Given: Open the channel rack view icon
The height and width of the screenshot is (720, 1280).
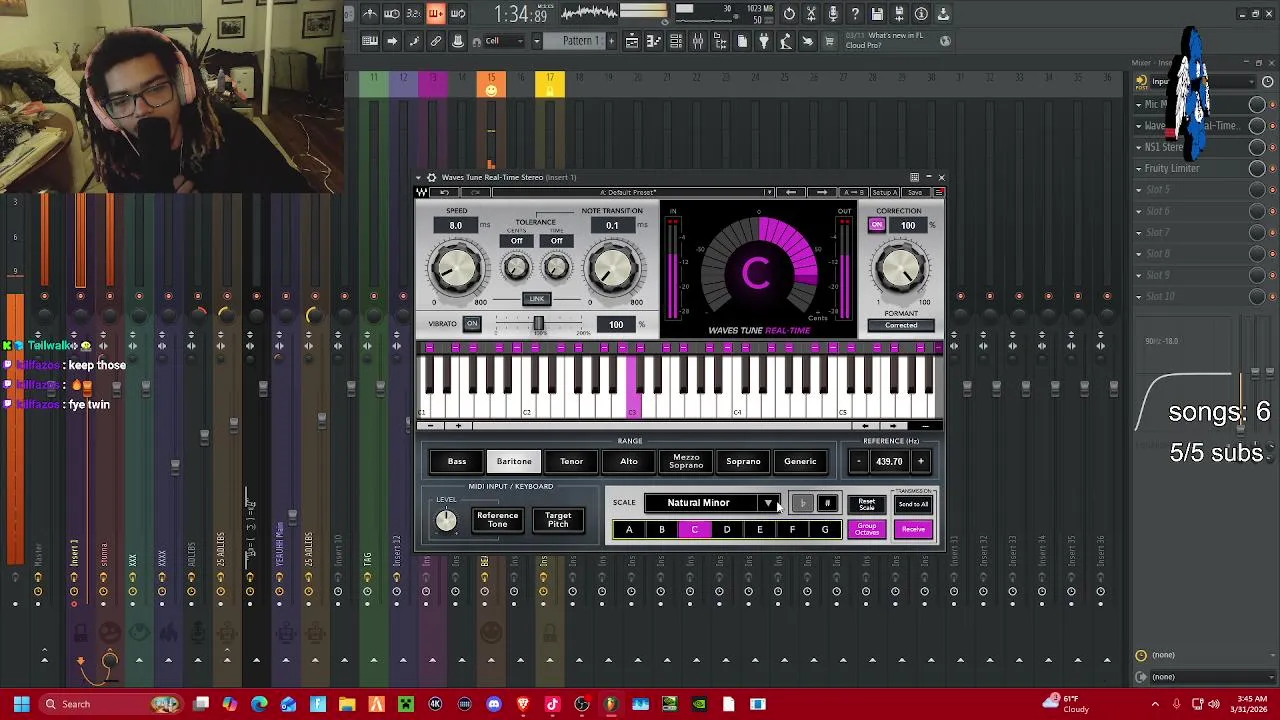Looking at the screenshot, I should [x=676, y=41].
